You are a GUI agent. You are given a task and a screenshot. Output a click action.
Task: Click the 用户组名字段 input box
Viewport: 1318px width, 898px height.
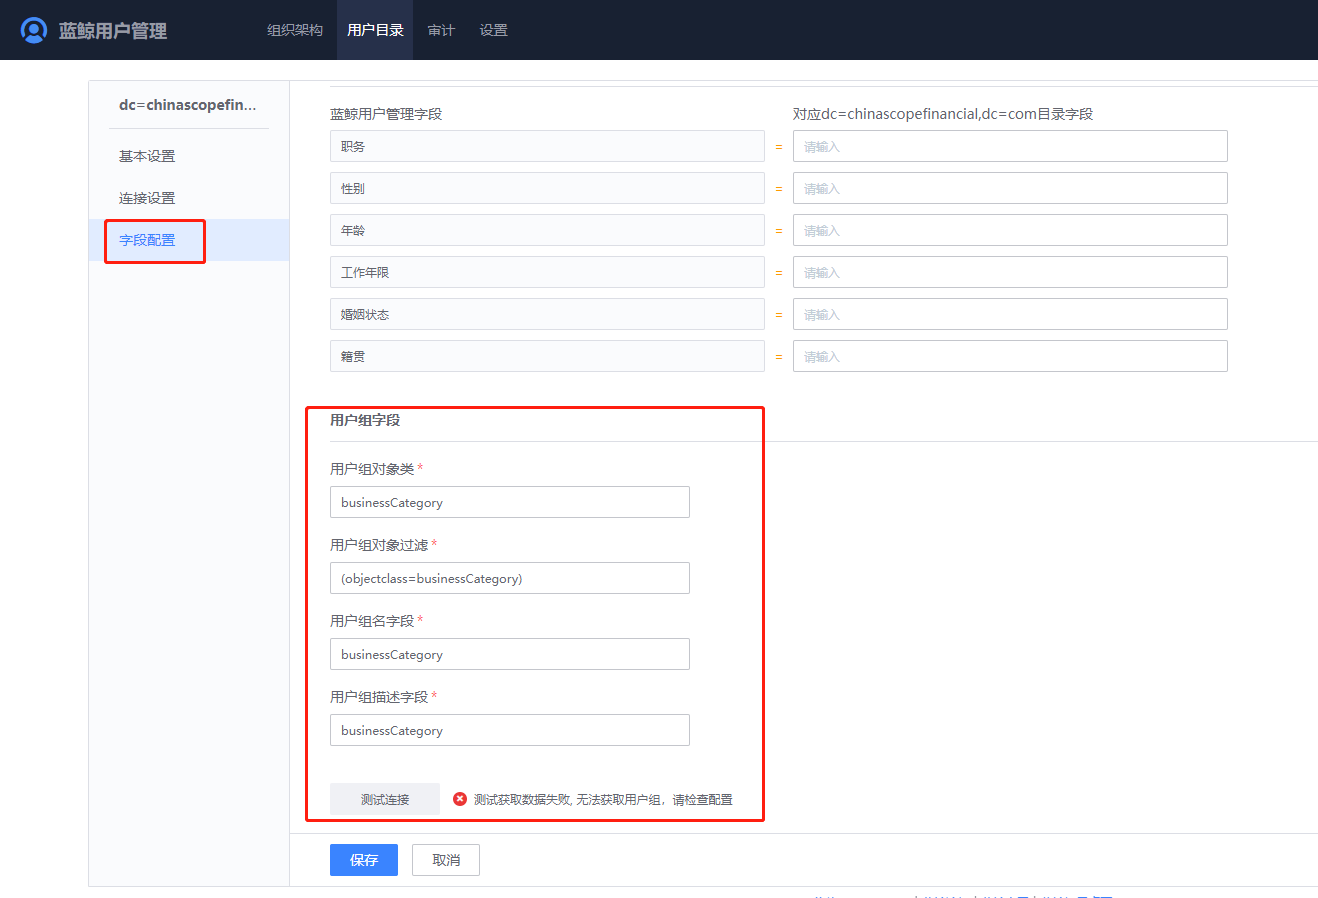tap(509, 654)
